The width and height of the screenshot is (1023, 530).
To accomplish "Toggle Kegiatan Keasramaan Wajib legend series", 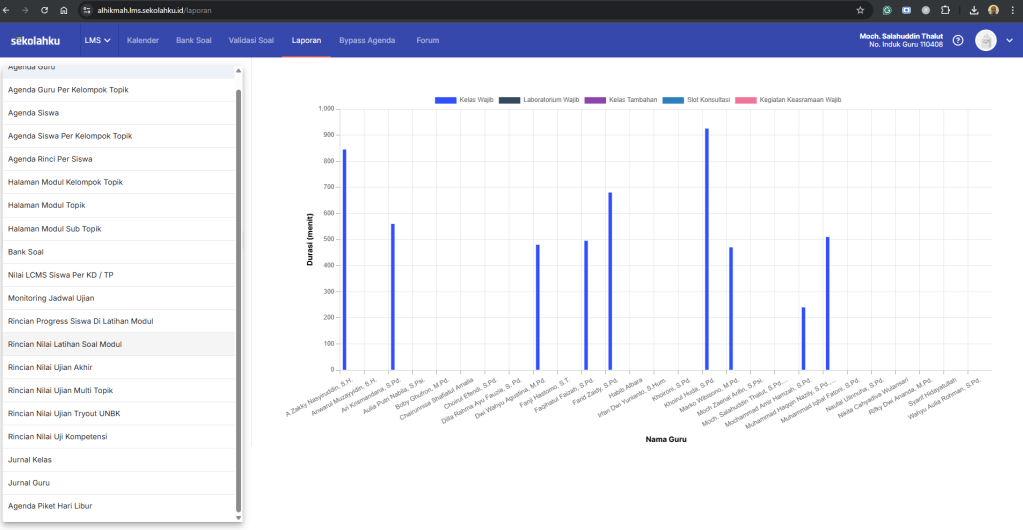I will pos(788,100).
